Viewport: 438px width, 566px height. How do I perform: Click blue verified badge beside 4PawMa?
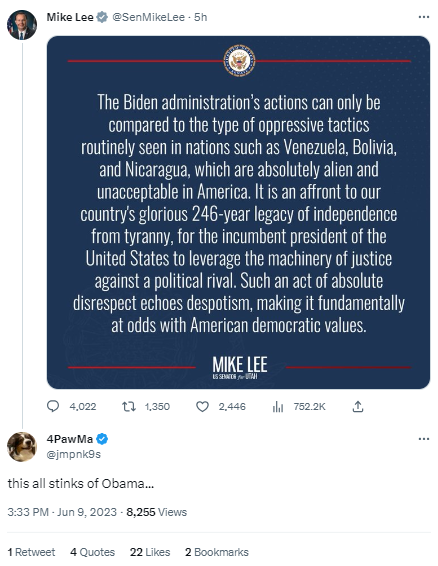(103, 439)
